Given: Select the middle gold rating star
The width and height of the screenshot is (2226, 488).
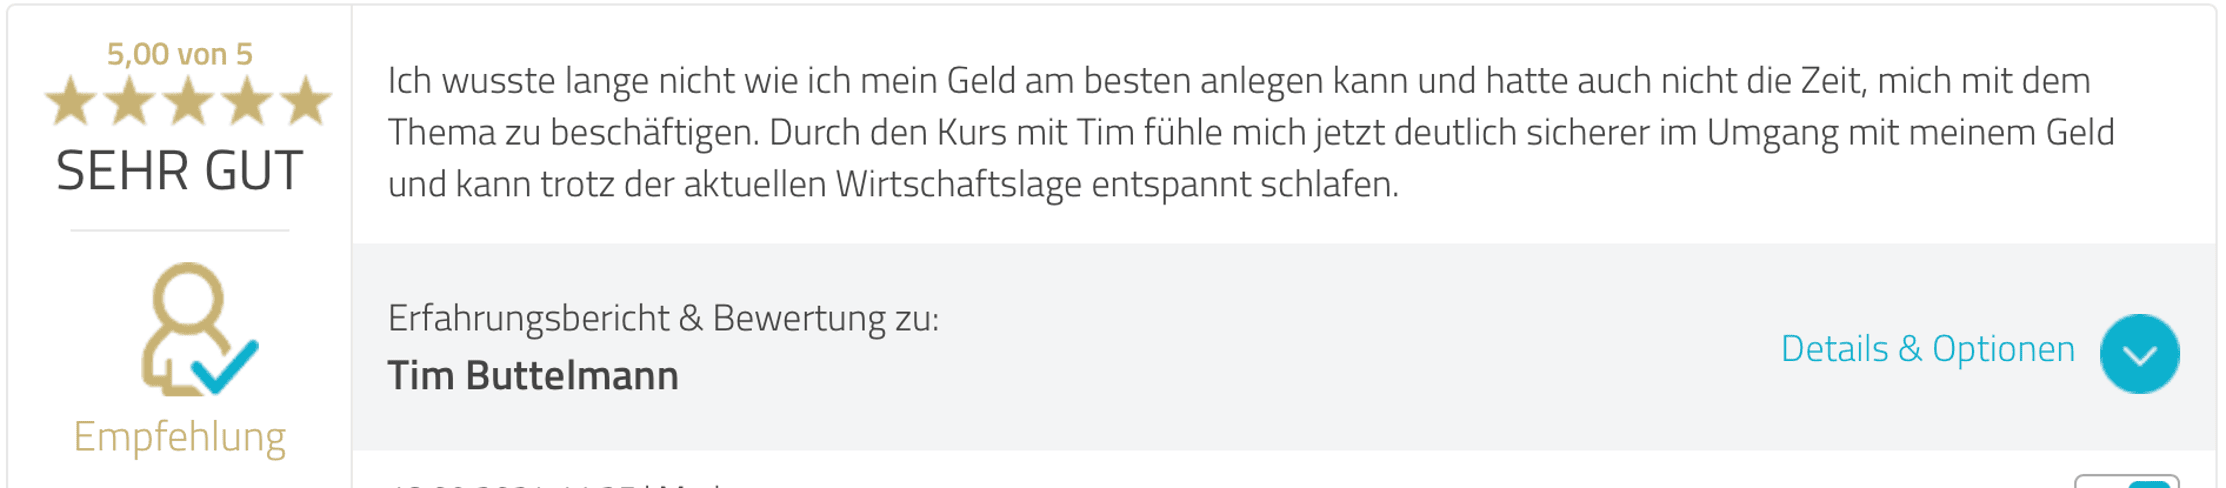Looking at the screenshot, I should click(x=188, y=102).
